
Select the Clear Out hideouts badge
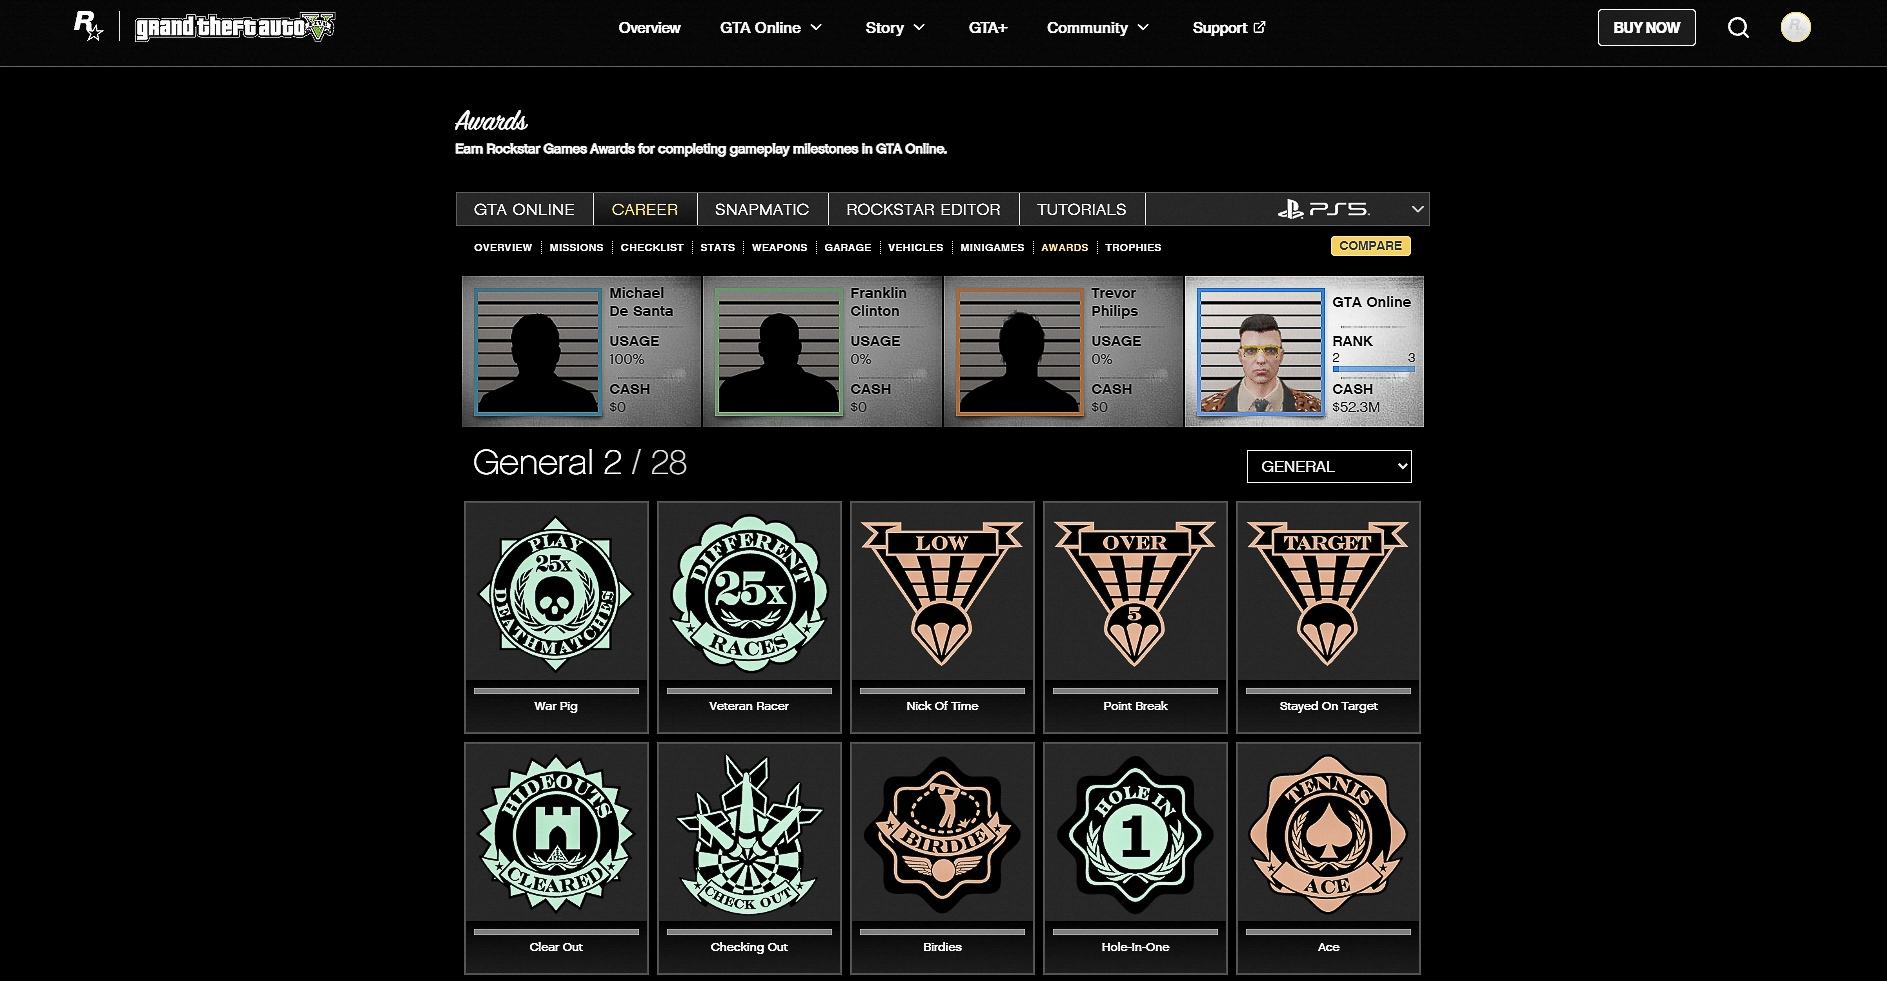[556, 834]
